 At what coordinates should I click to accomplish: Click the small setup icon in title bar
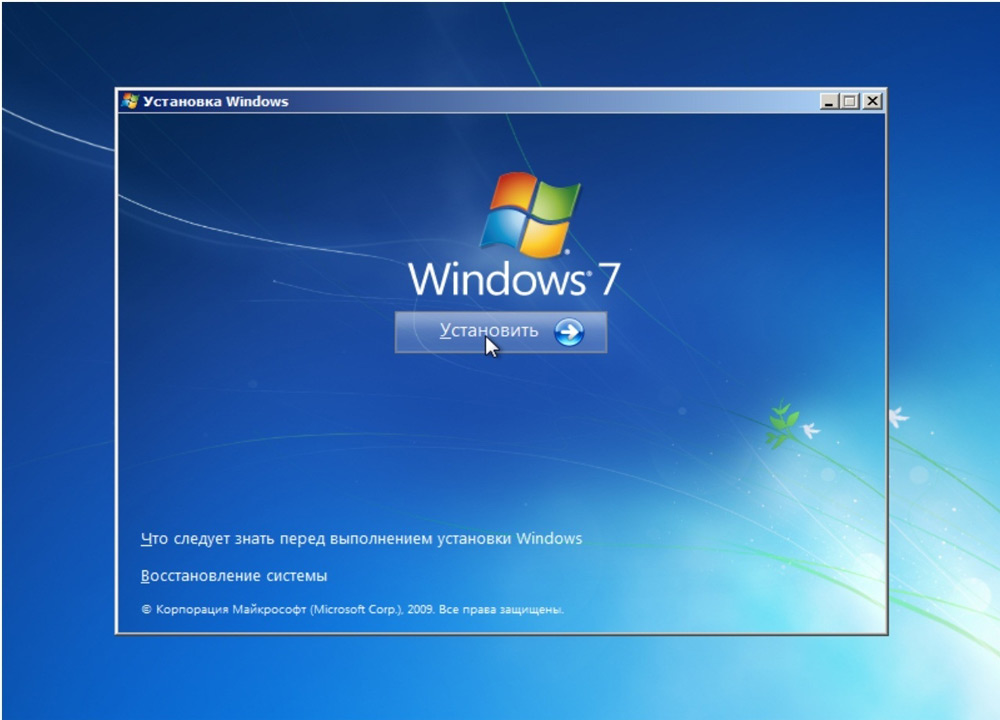(x=130, y=101)
